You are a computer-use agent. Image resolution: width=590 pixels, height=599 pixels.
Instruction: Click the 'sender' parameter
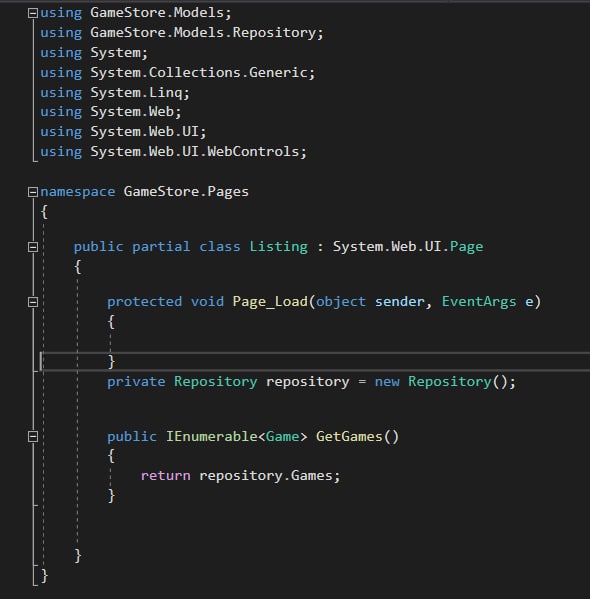(400, 302)
